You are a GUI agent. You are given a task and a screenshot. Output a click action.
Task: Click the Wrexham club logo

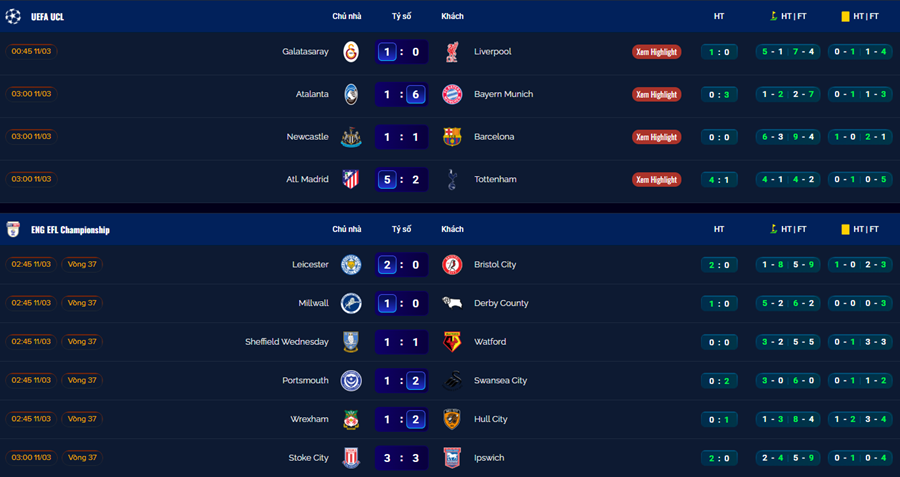pos(351,419)
